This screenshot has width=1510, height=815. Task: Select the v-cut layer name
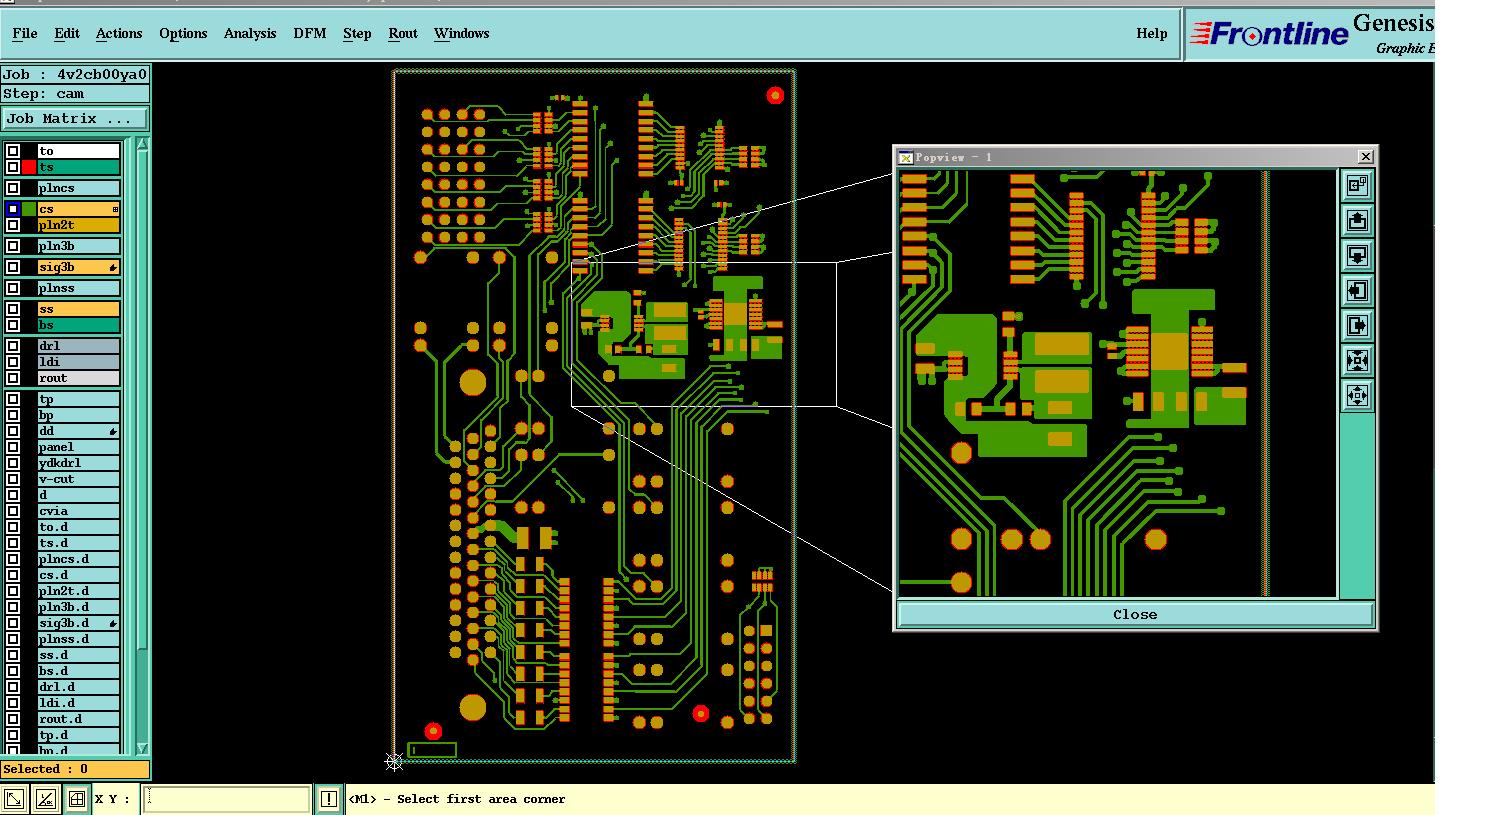click(78, 479)
